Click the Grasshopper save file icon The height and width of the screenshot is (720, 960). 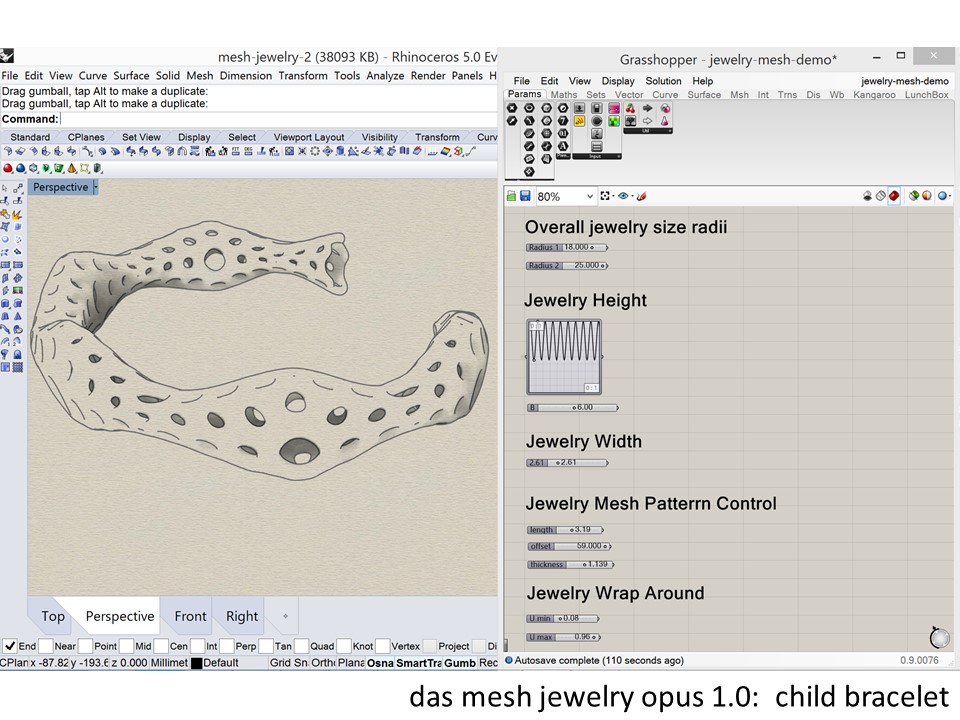pyautogui.click(x=525, y=197)
